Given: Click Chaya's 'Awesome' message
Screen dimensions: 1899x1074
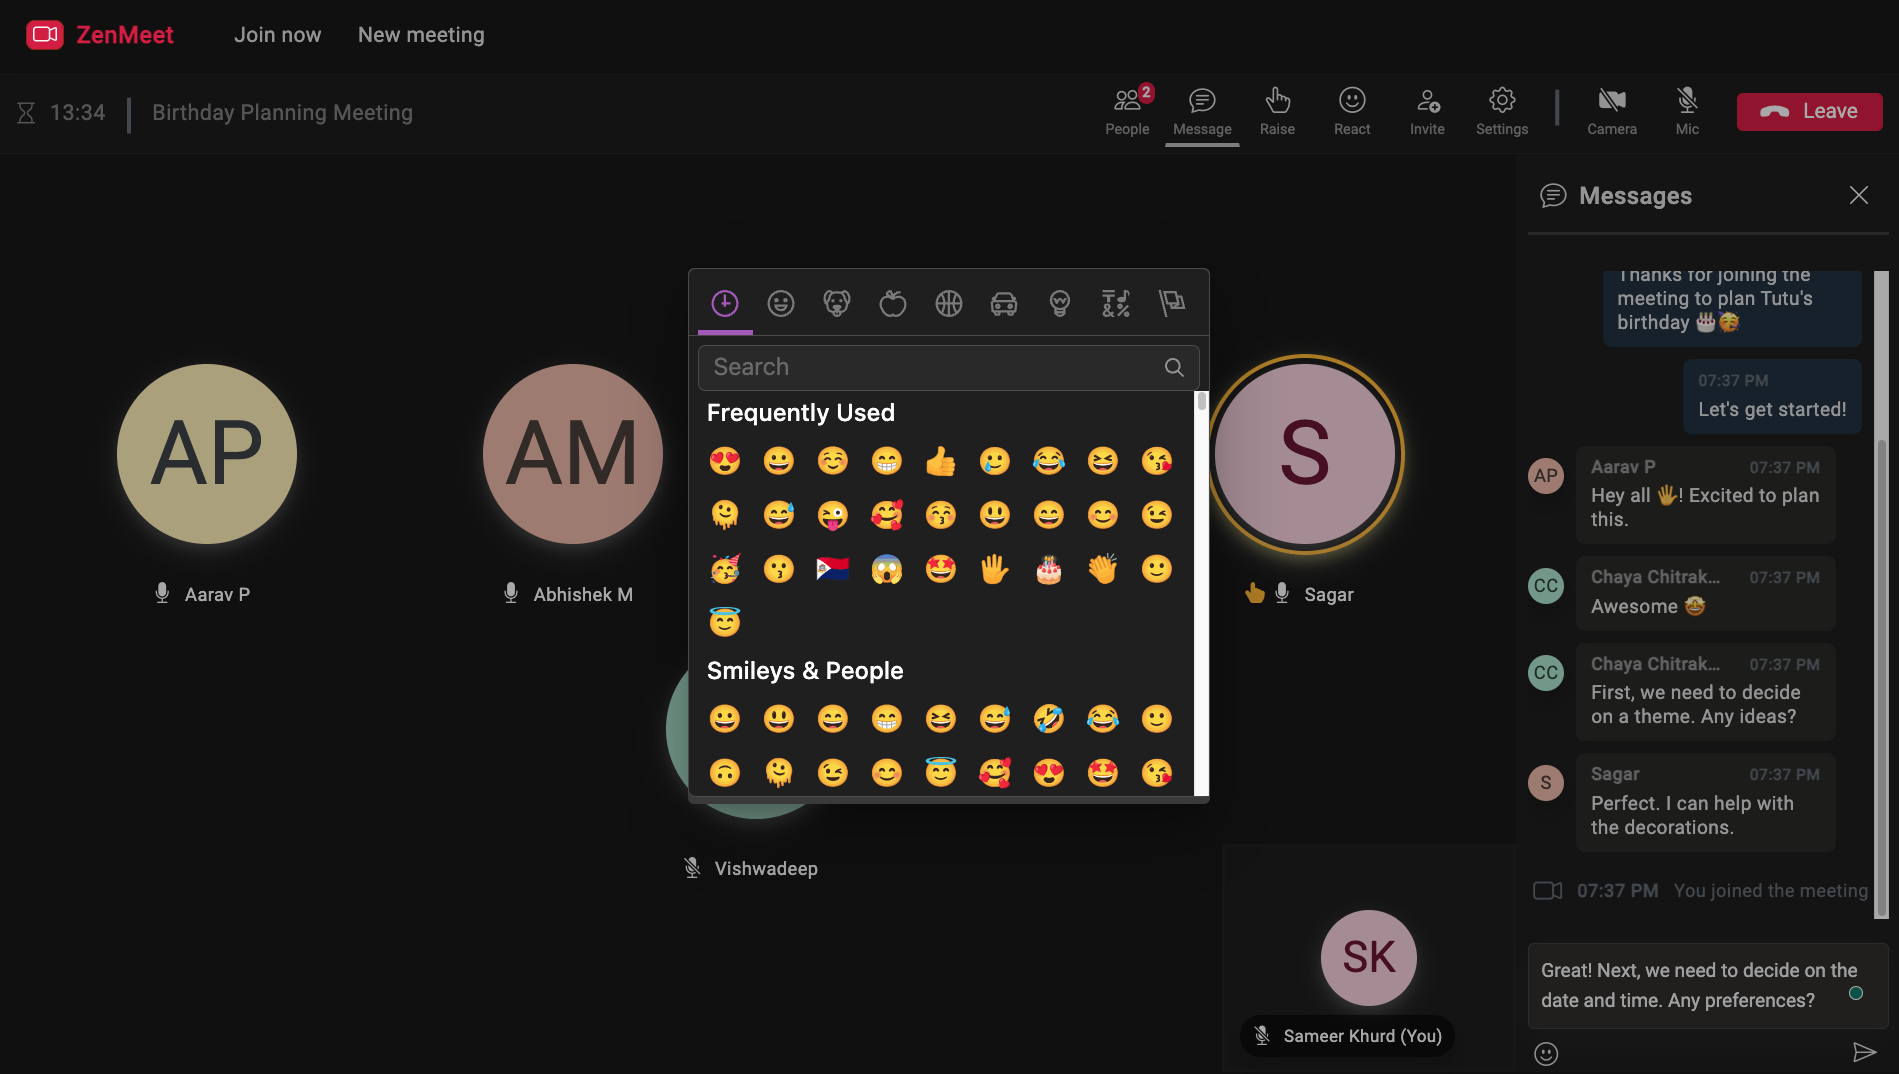Looking at the screenshot, I should click(x=1706, y=593).
